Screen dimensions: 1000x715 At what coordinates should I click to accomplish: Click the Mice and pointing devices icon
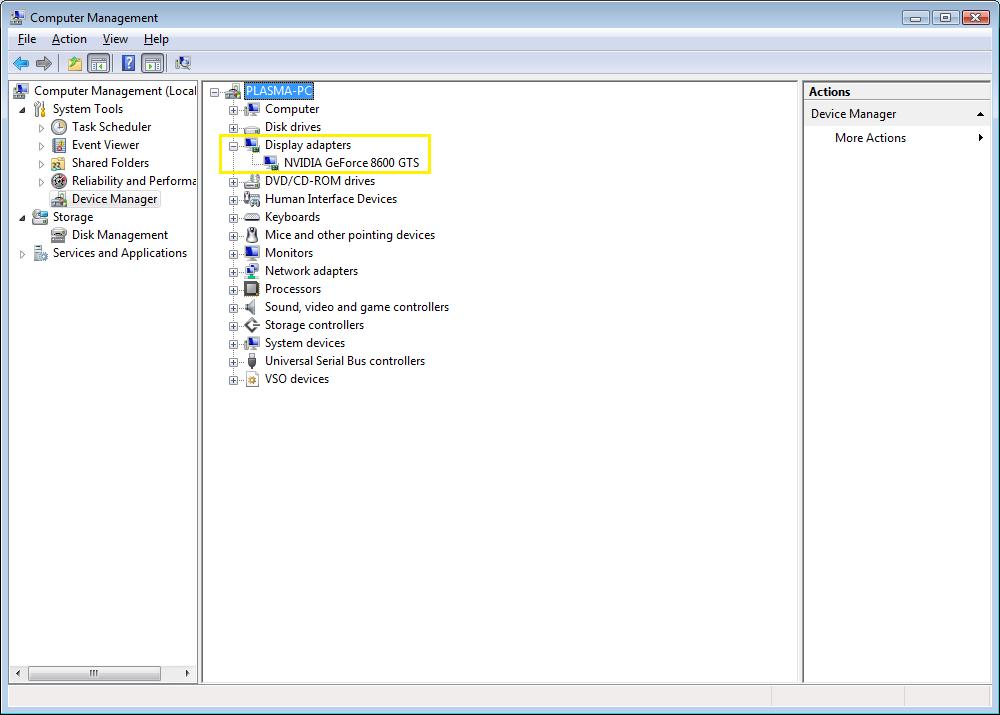pyautogui.click(x=252, y=235)
